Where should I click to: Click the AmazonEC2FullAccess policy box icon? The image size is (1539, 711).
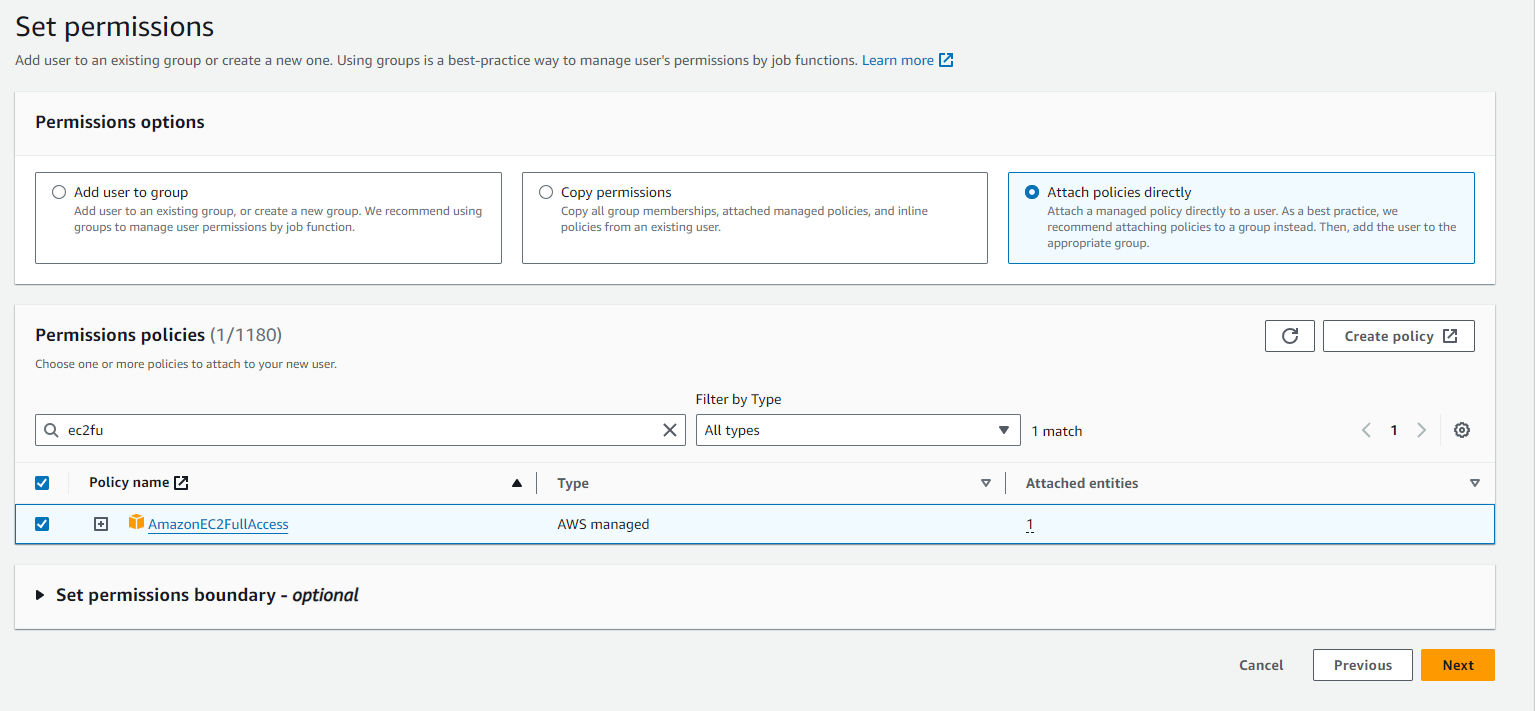[137, 523]
